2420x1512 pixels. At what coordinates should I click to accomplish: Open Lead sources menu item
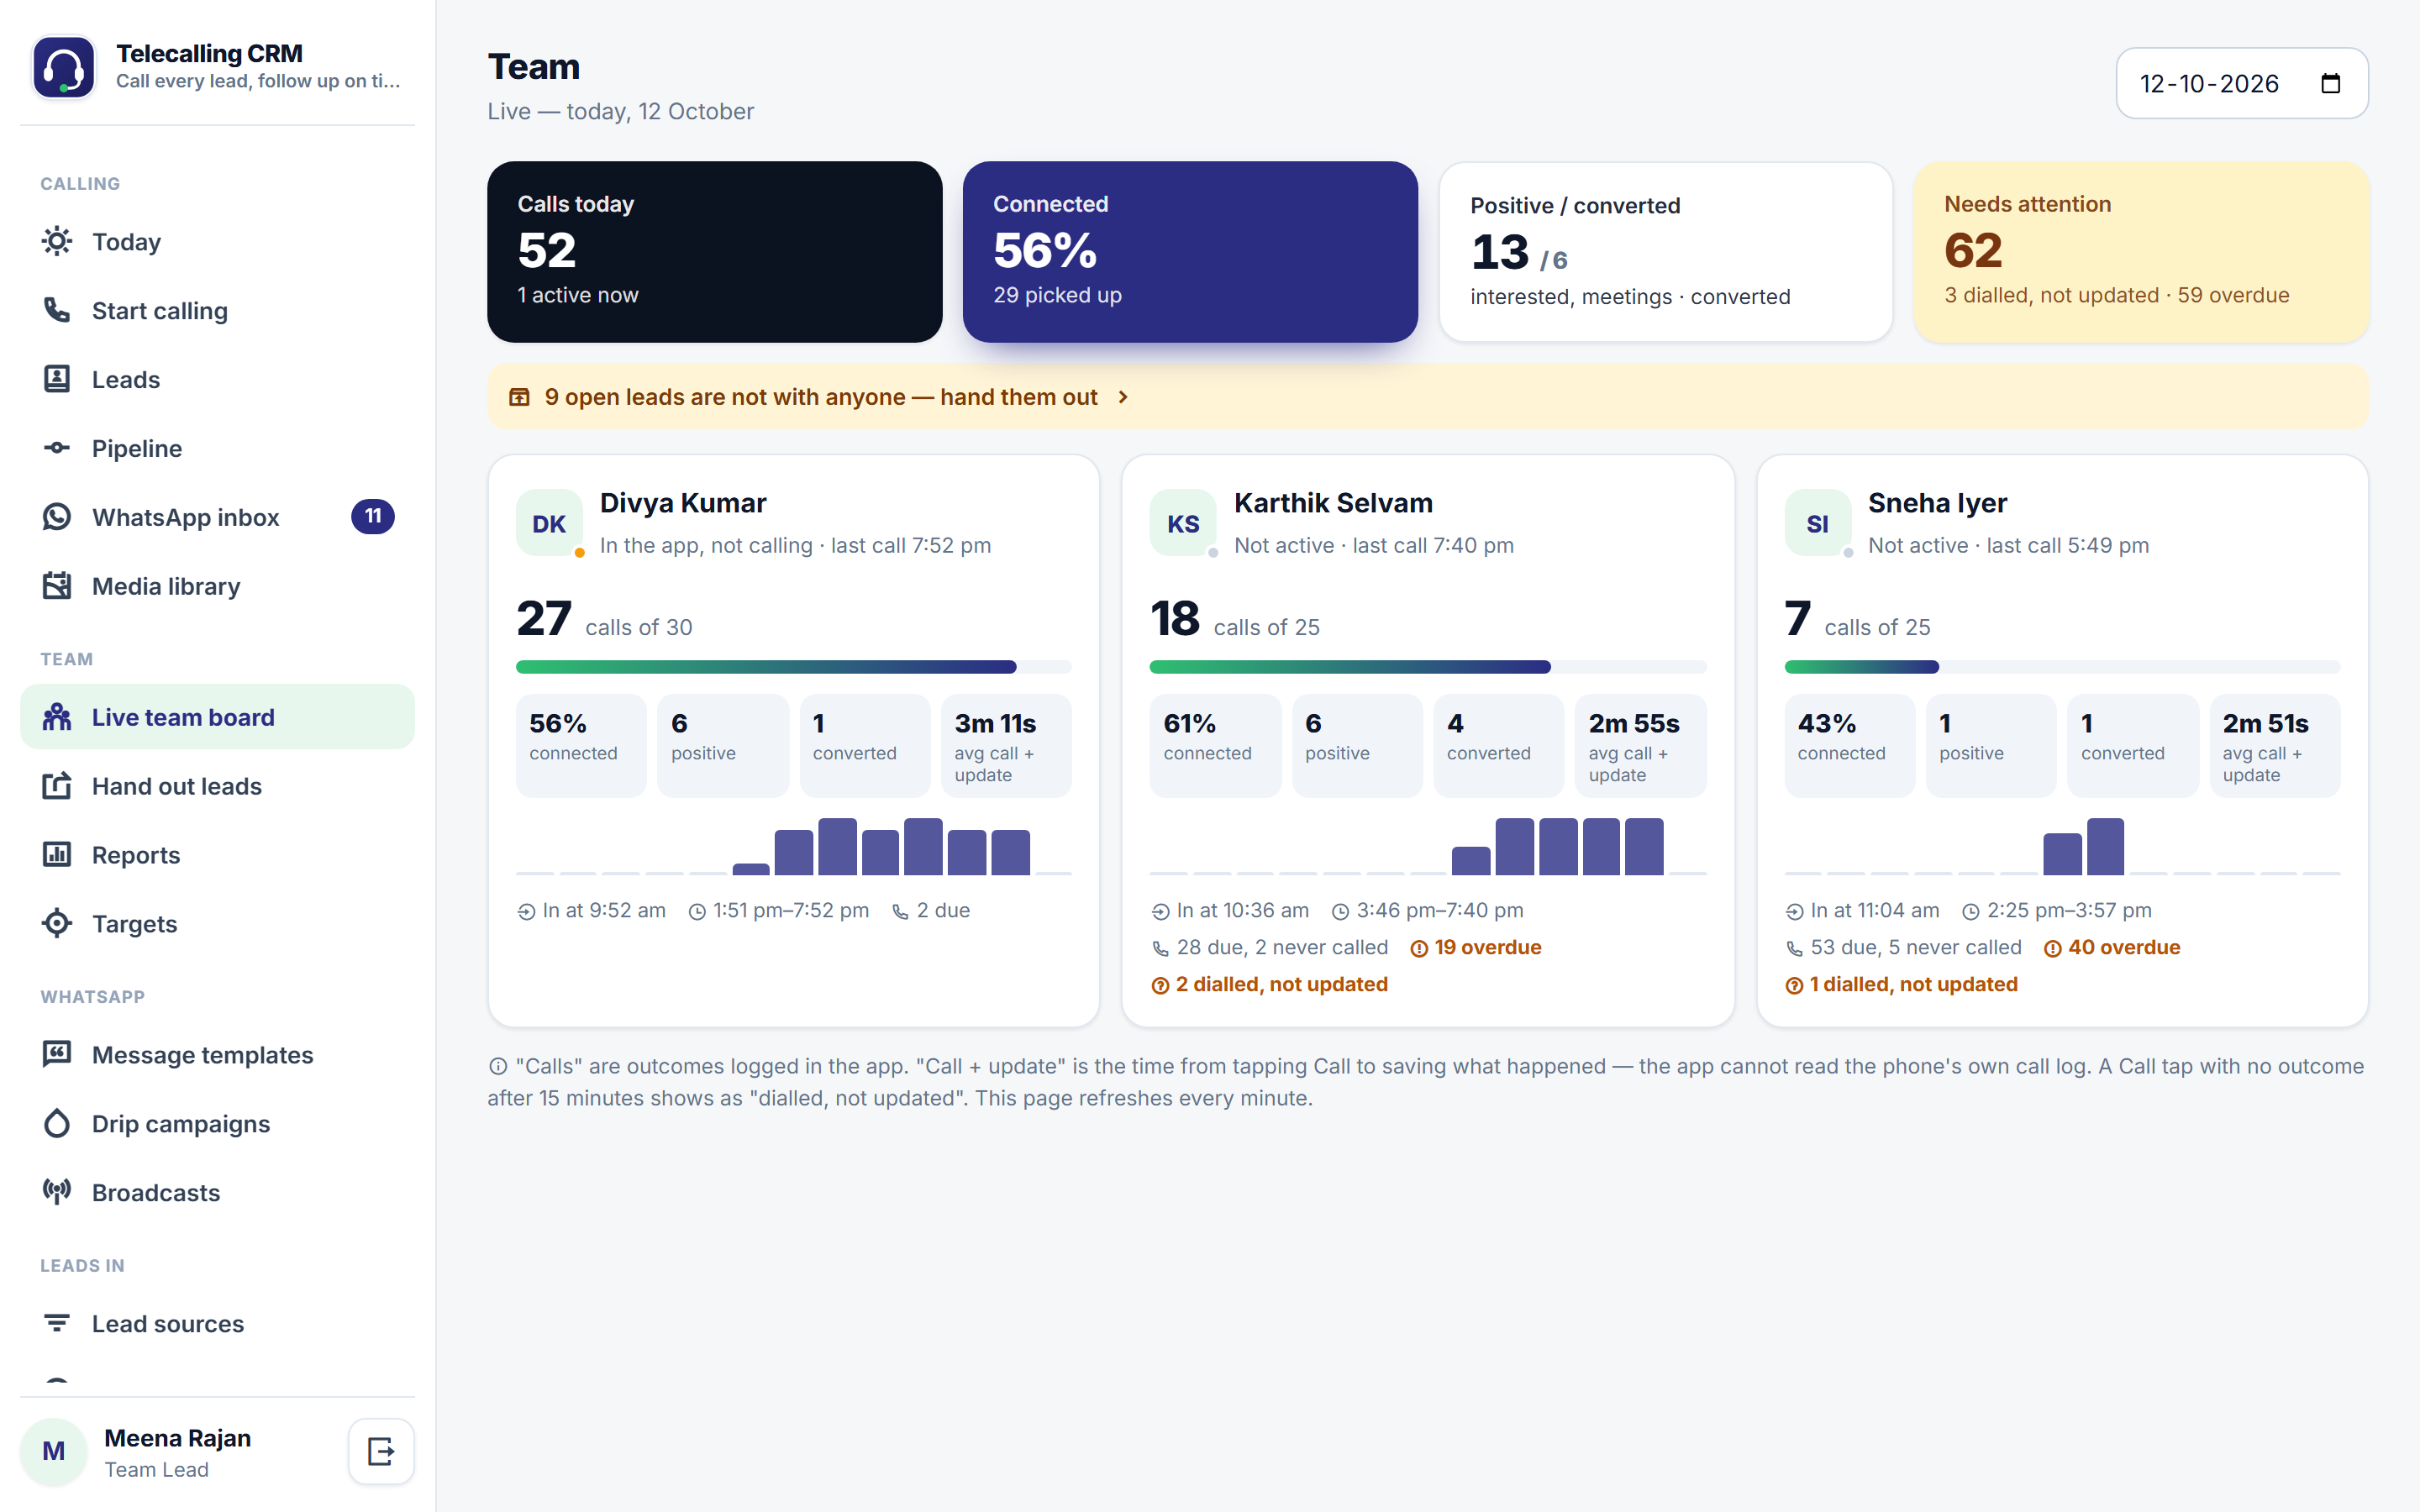click(217, 1323)
